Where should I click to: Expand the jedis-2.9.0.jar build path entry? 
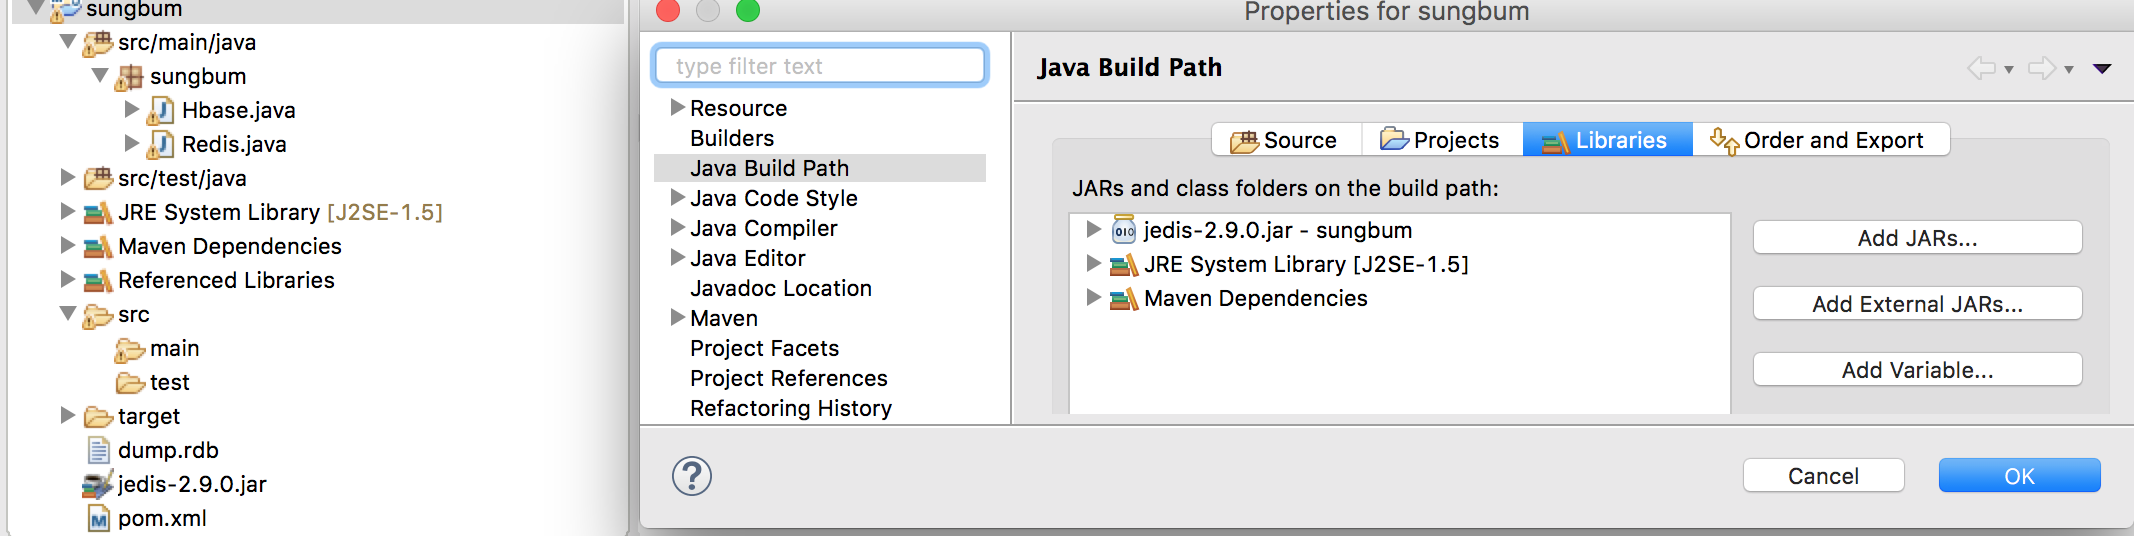[x=1093, y=230]
